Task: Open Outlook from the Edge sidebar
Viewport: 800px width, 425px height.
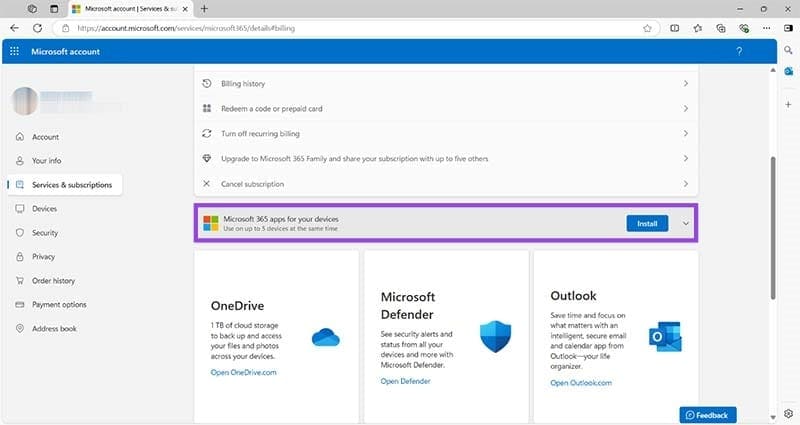Action: 788,71
